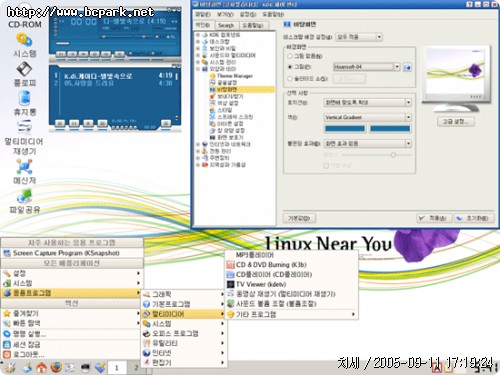The width and height of the screenshot is (500, 375).
Task: Open the 인터넷 submenu
Action: coord(184,353)
